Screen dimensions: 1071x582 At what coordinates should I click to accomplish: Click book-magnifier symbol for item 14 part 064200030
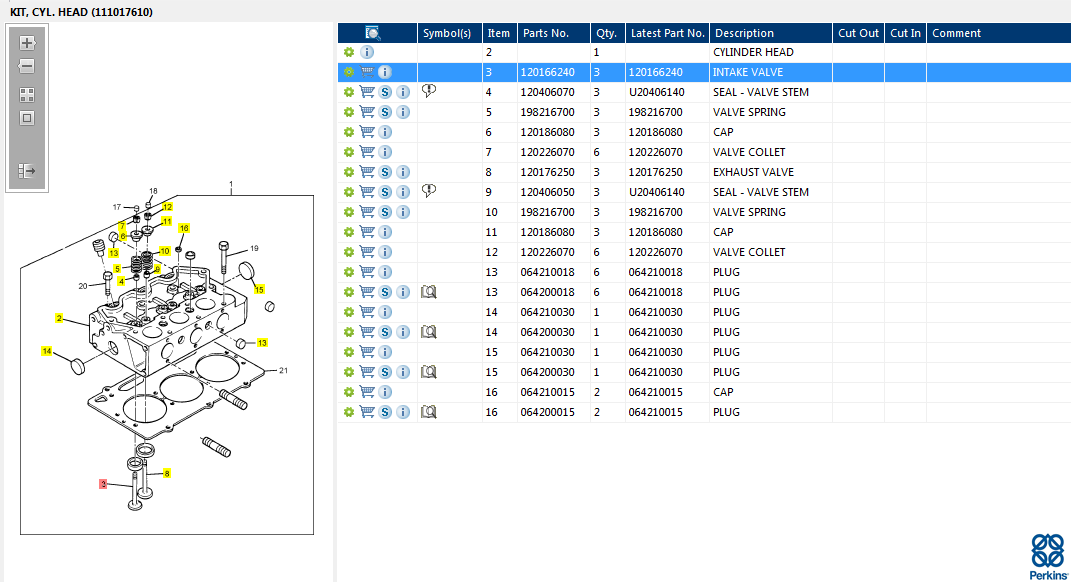428,332
